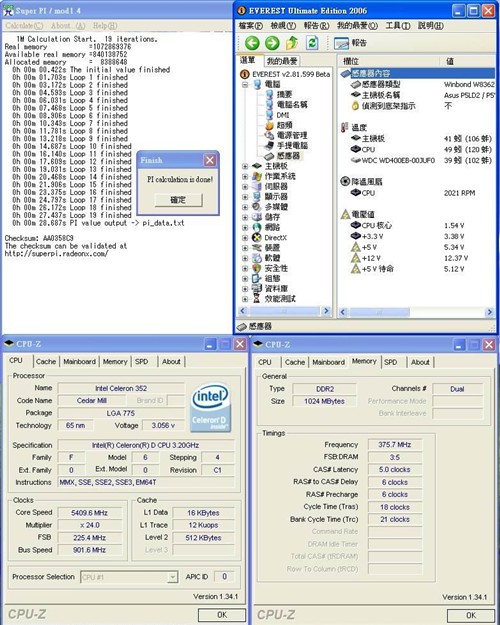The image size is (500, 625).
Task: Expand the 顯示器 tree node
Action: [245, 197]
